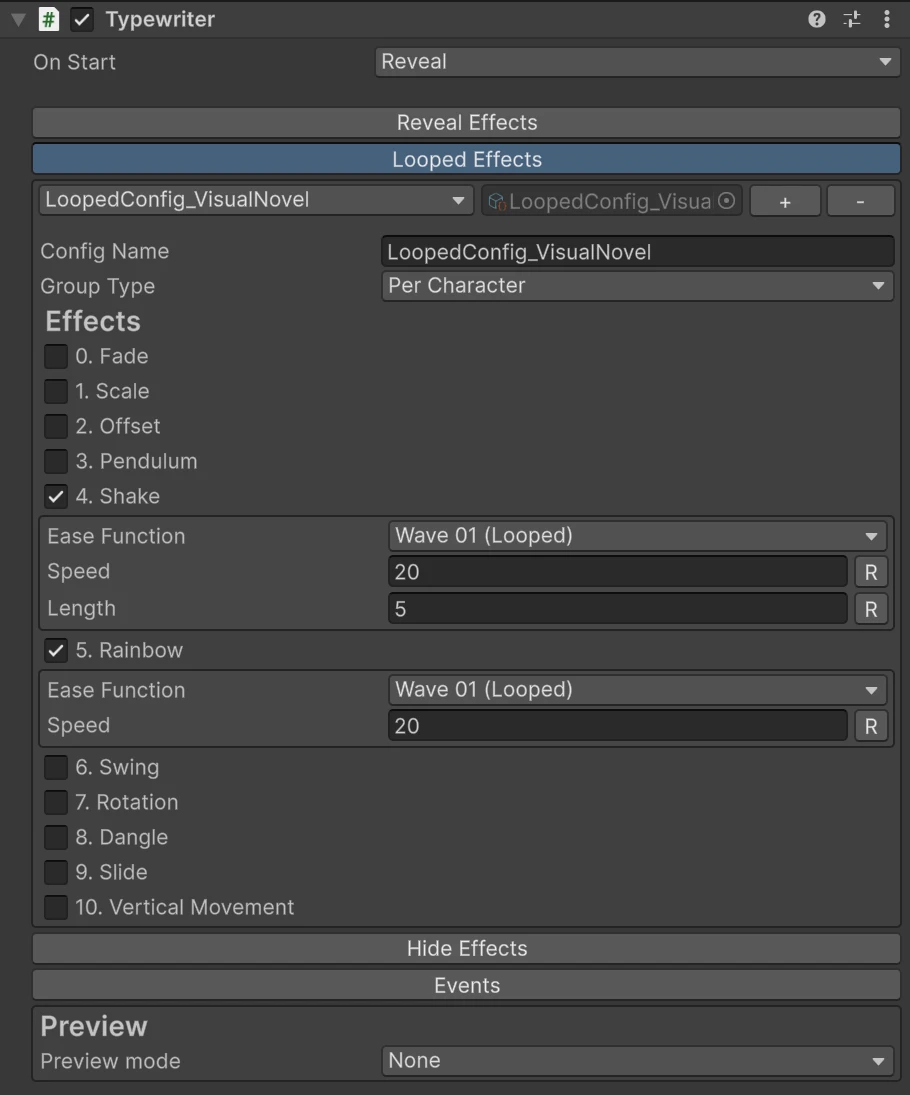The width and height of the screenshot is (910, 1095).
Task: Switch to the Hide Effects tab
Action: (x=466, y=948)
